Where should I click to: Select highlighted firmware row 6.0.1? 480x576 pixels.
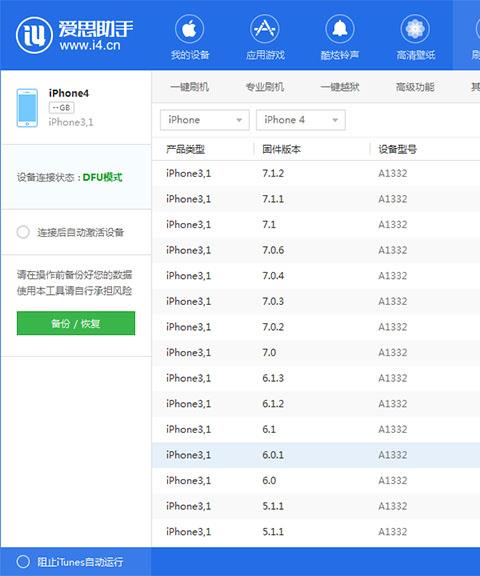coord(316,455)
